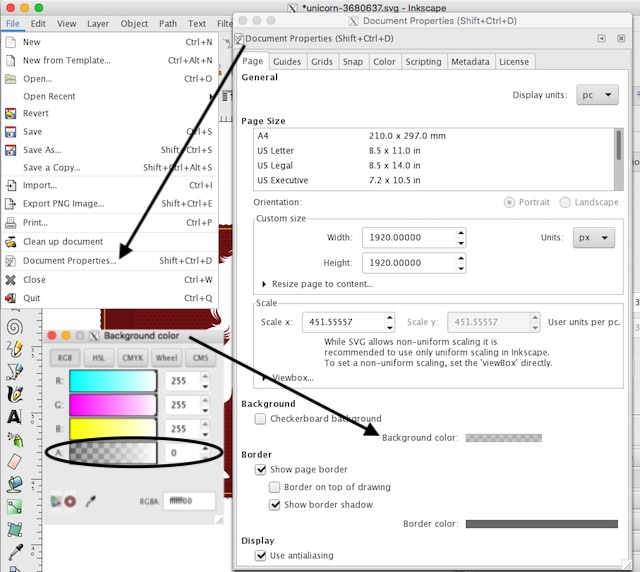Select the Spiral tool in the toolbox
This screenshot has height=572, width=640.
point(15,327)
